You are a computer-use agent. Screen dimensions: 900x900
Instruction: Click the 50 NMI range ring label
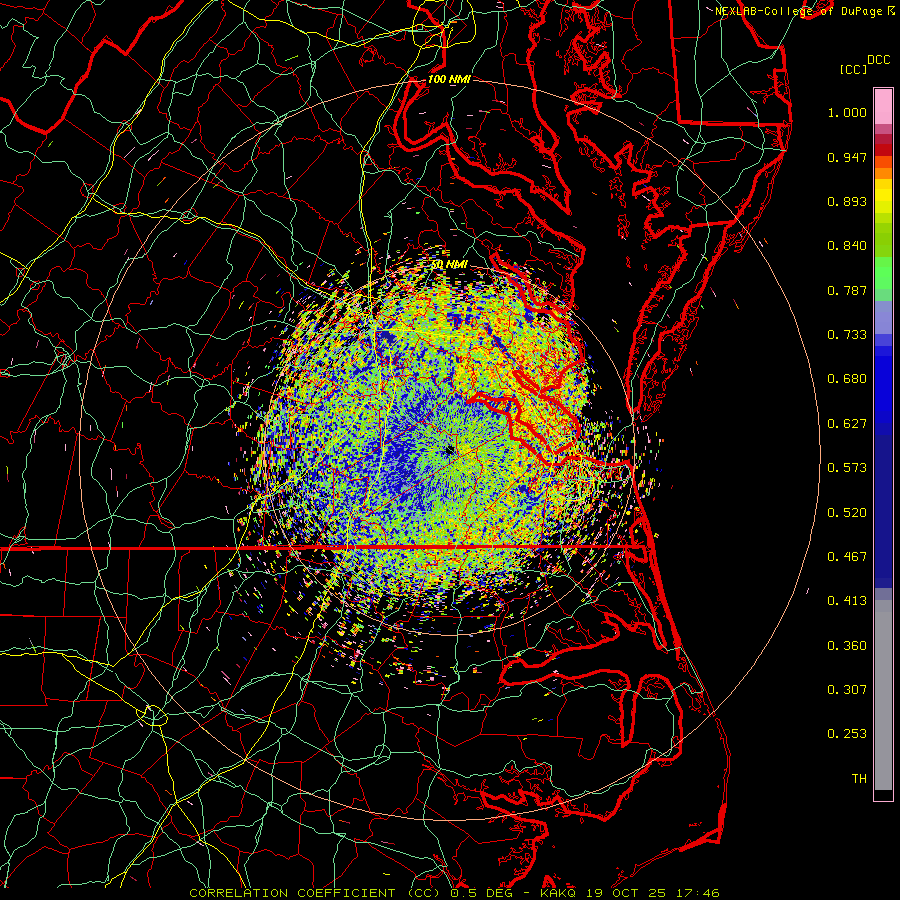[x=450, y=265]
